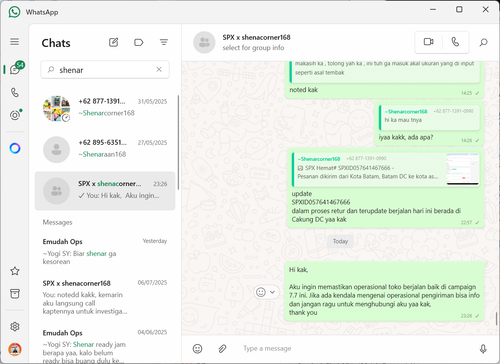Click the conversation scrollbar
Image resolution: width=500 pixels, height=364 pixels.
pos(497,318)
